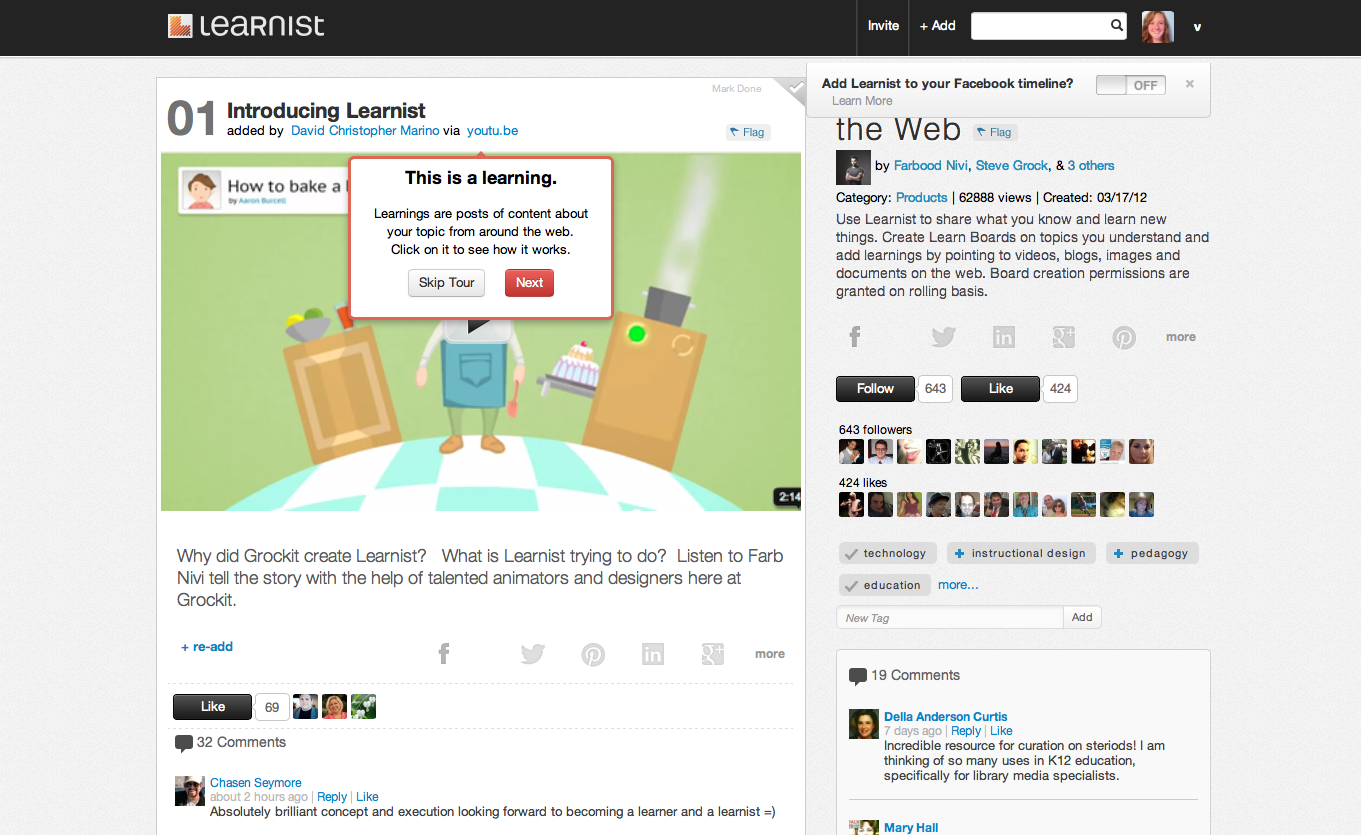Open the + Add menu
Image resolution: width=1361 pixels, height=835 pixels.
[938, 26]
